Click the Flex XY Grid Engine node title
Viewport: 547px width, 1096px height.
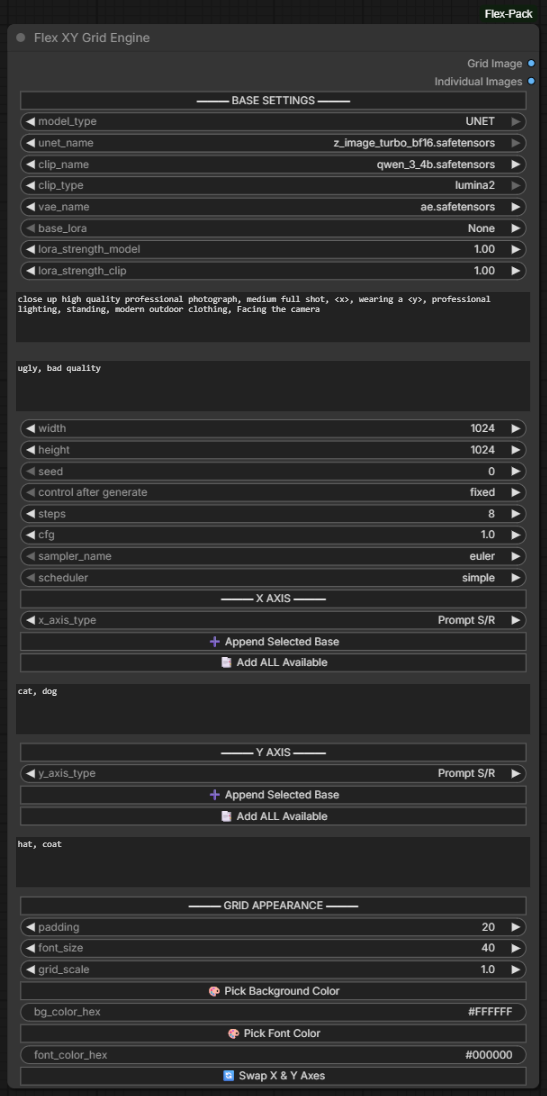(x=92, y=38)
